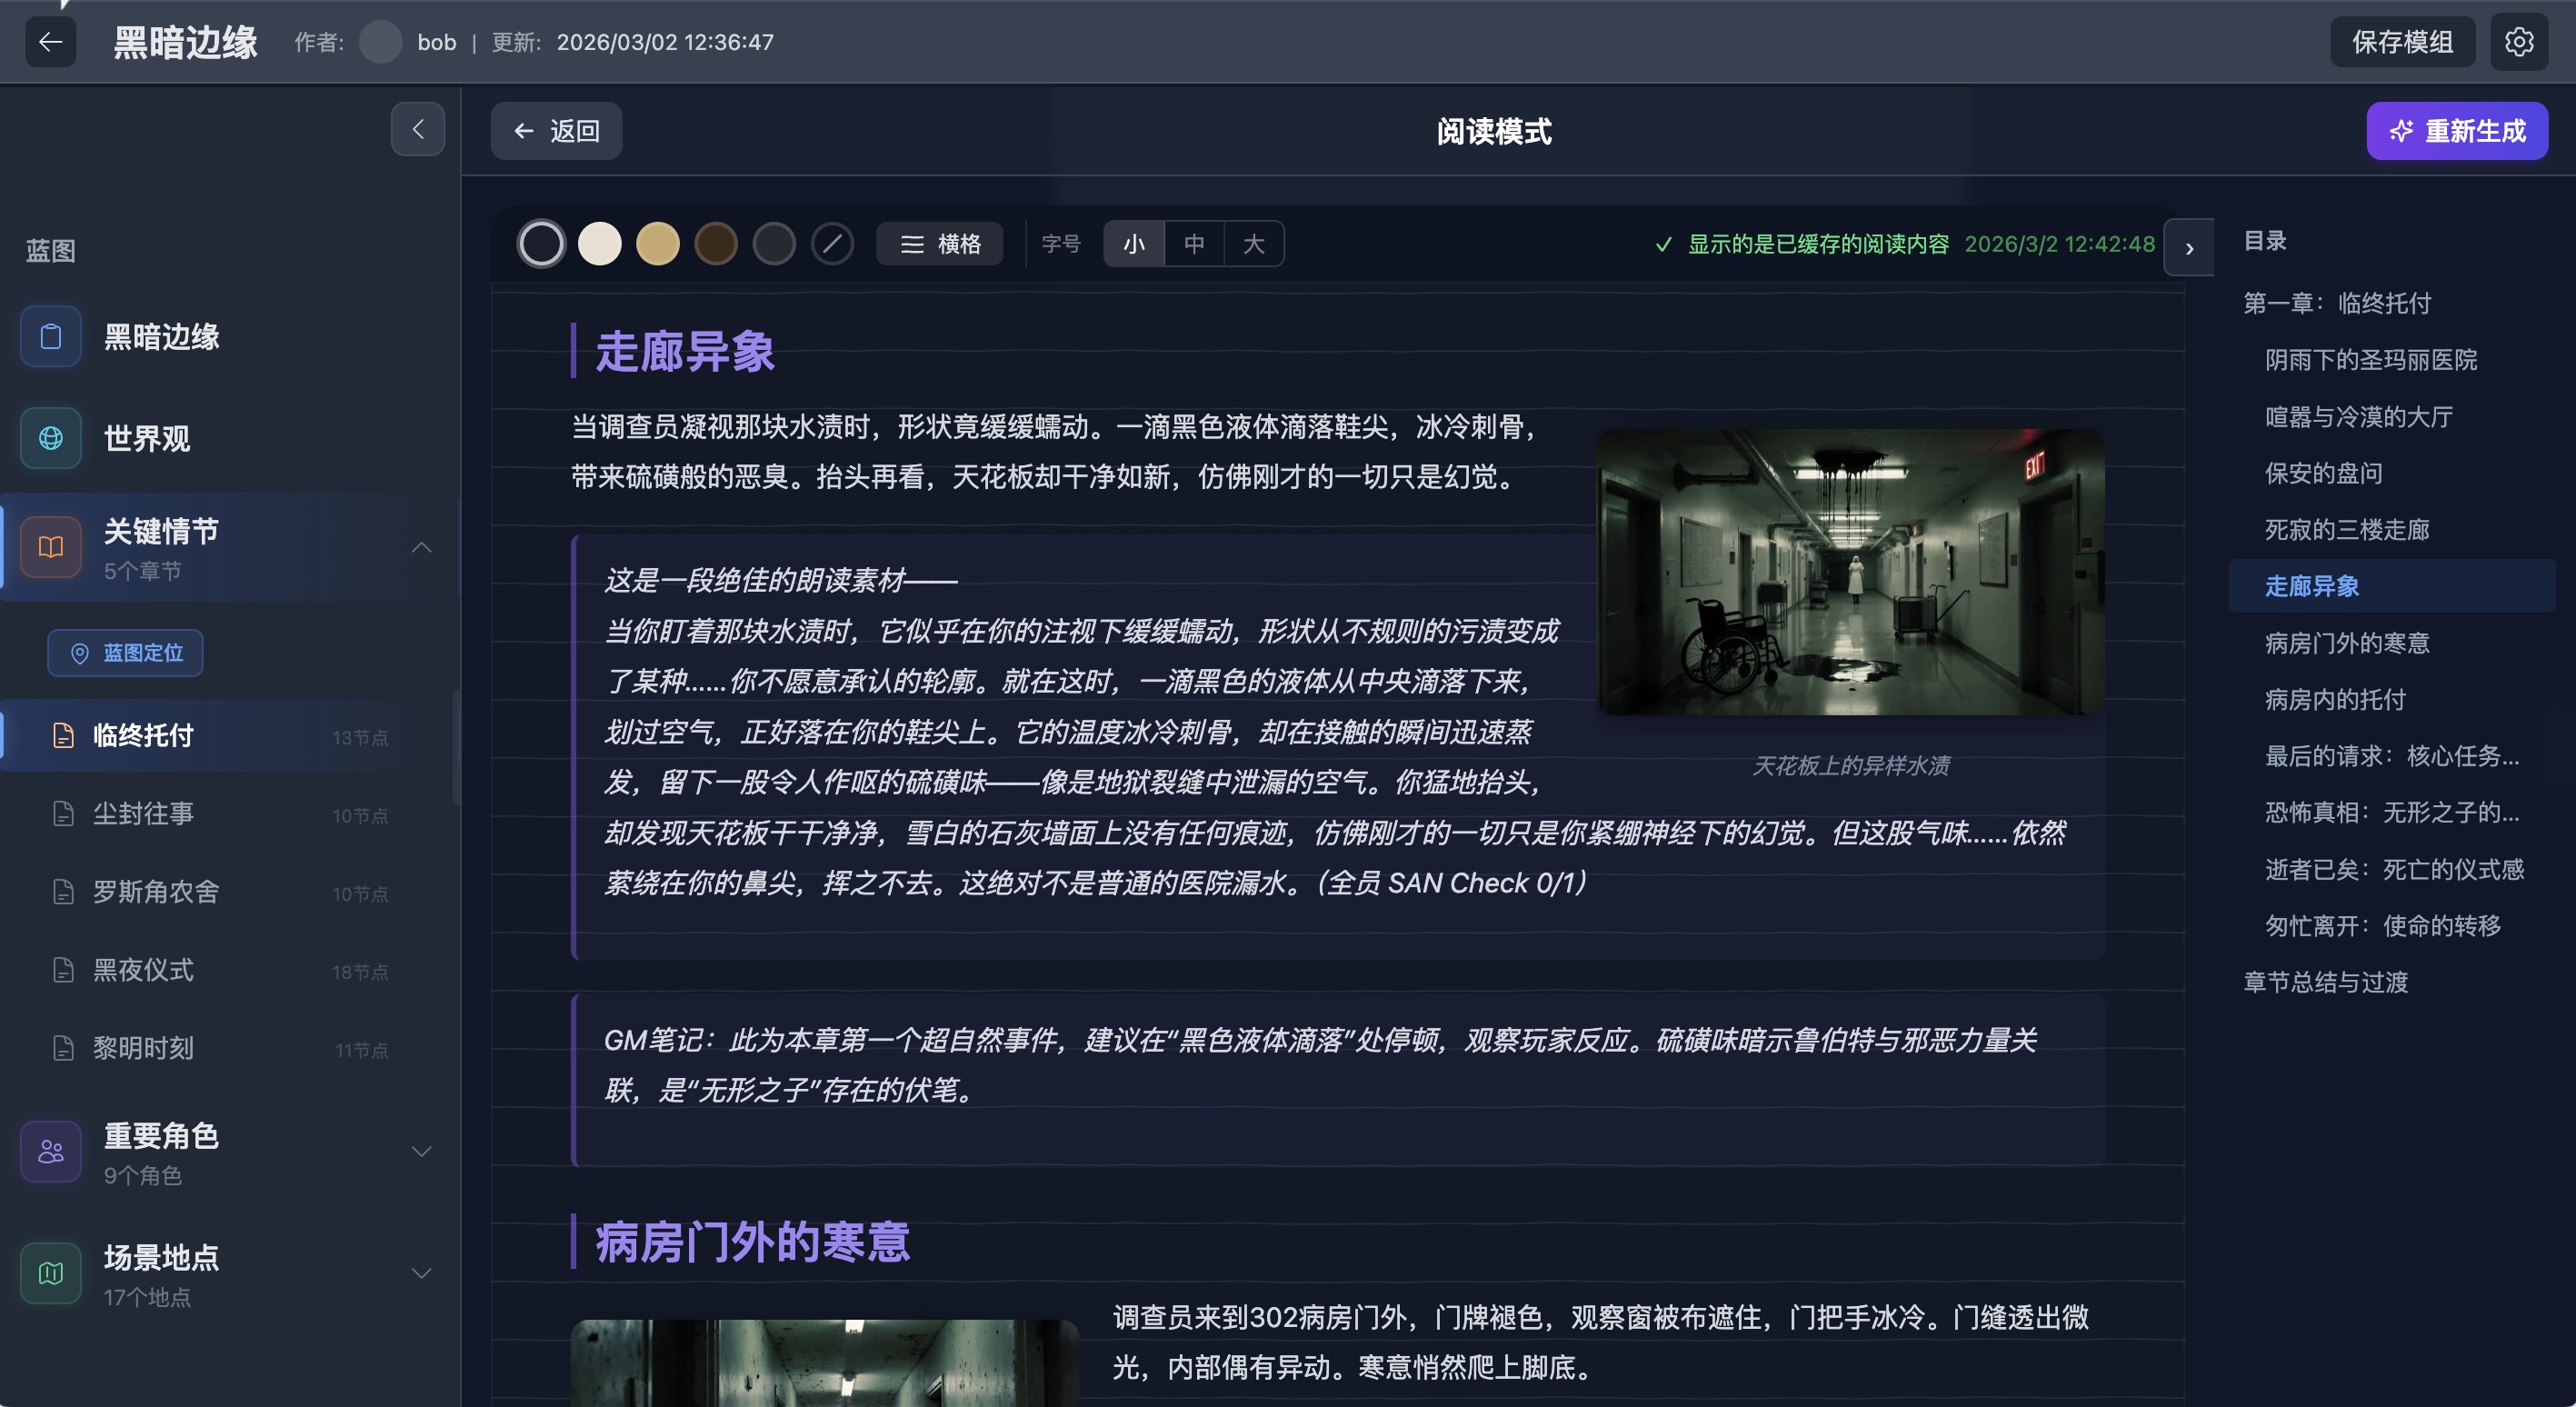Click the back arrow in the top bar

tap(50, 41)
